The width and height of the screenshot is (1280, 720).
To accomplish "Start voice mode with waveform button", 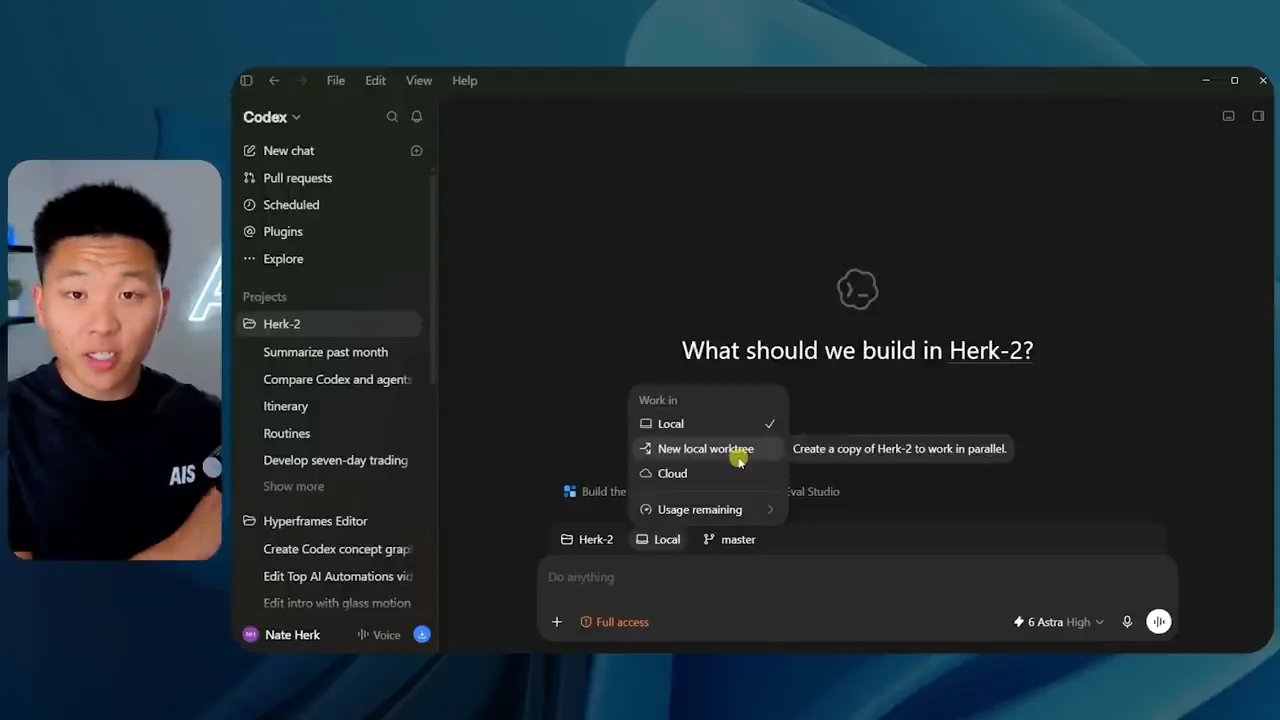I will pyautogui.click(x=1159, y=622).
